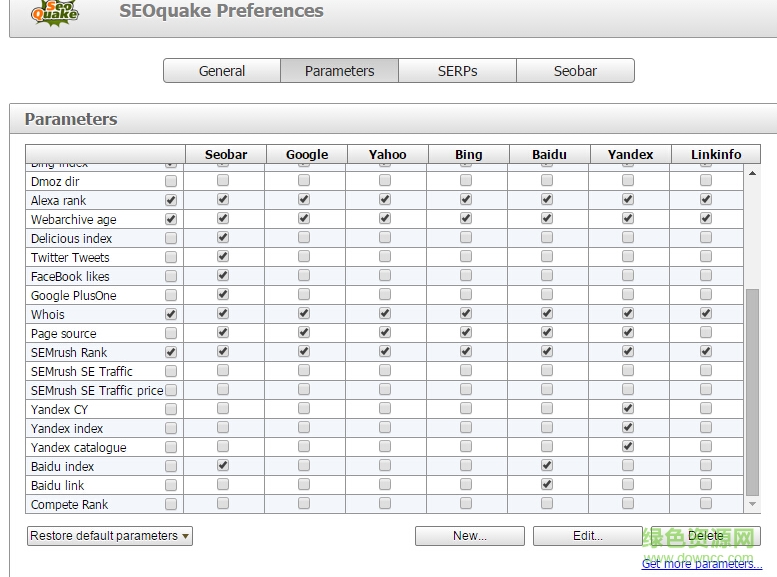This screenshot has width=777, height=577.
Task: Uncheck Alexa rank main checkbox
Action: pyautogui.click(x=171, y=201)
